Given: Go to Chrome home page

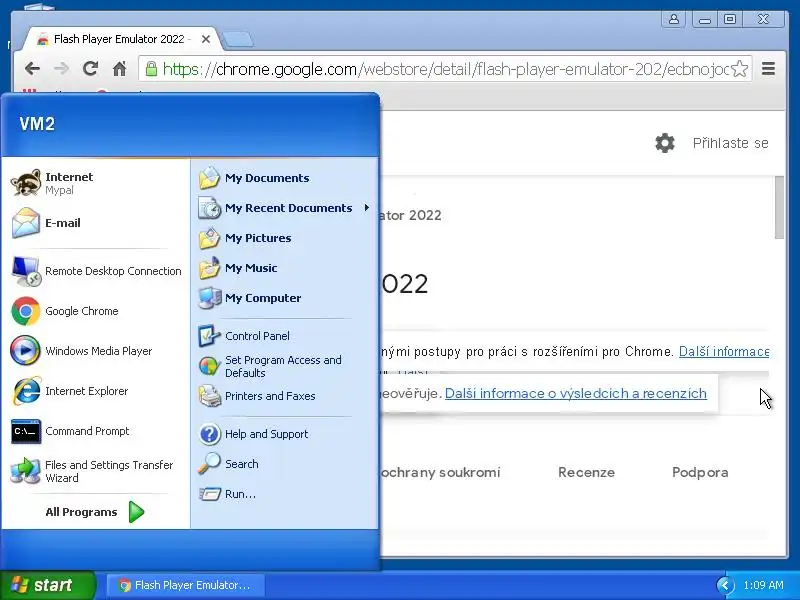Looking at the screenshot, I should [119, 68].
